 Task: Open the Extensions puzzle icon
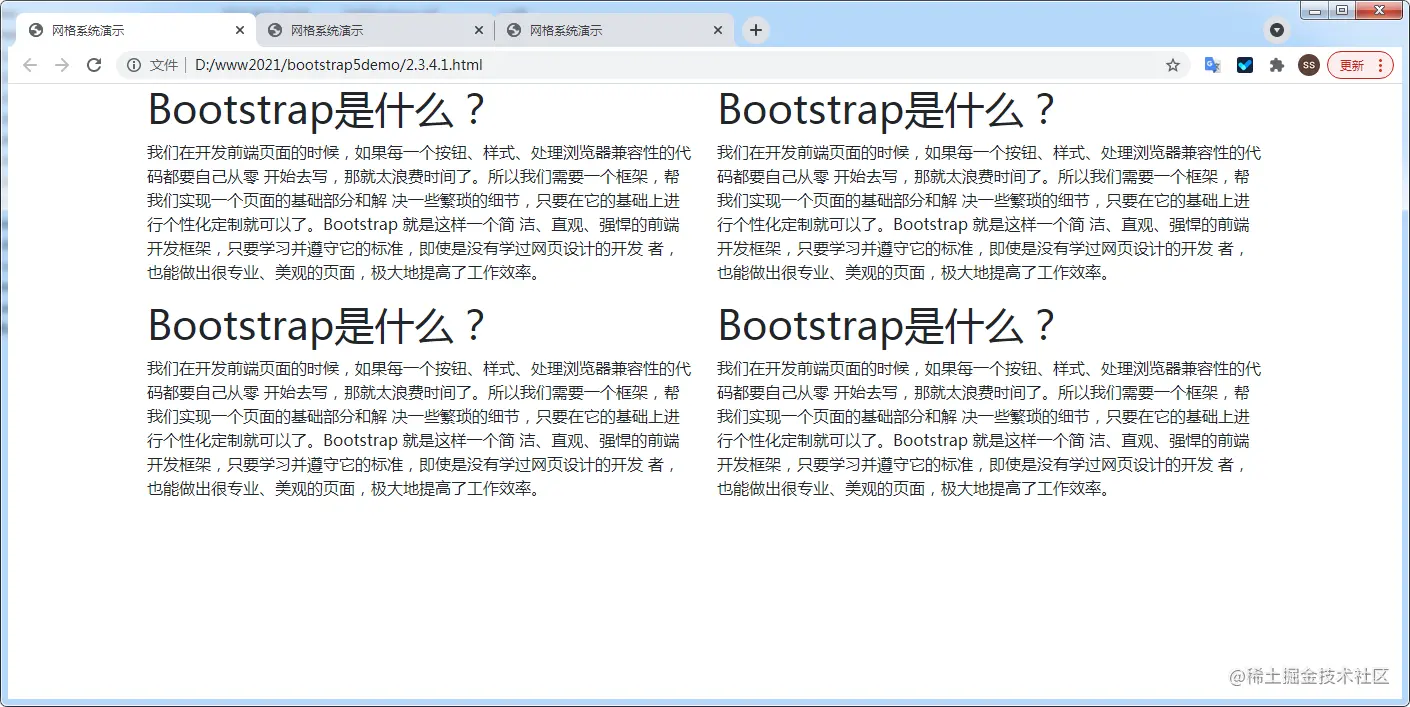1277,65
